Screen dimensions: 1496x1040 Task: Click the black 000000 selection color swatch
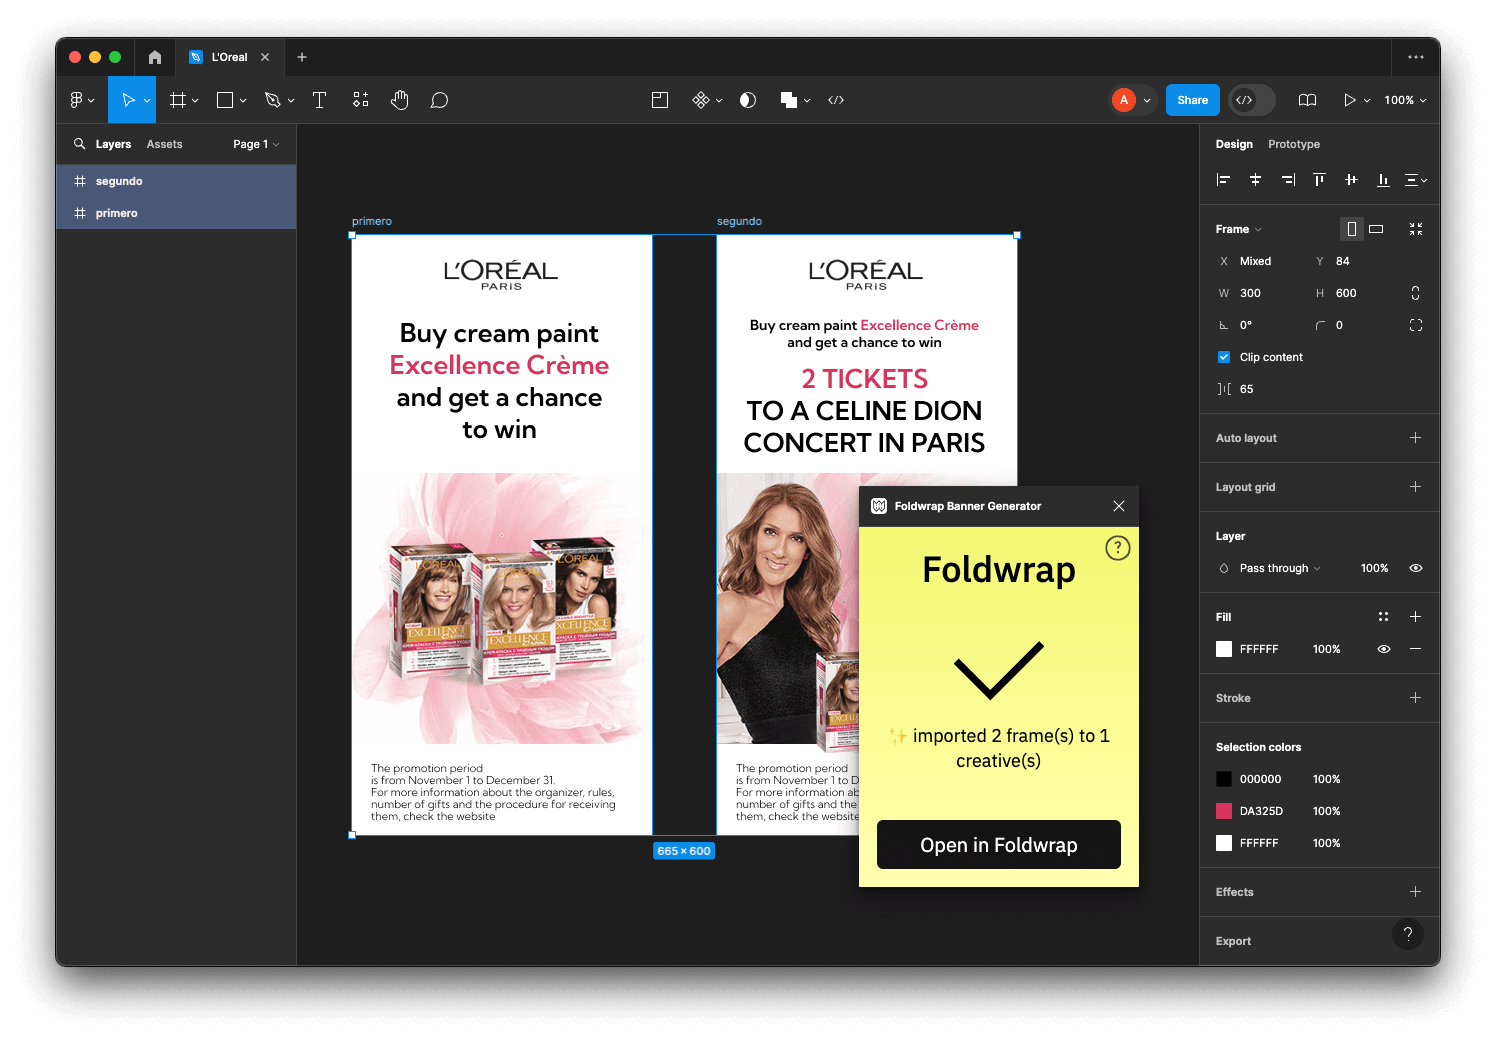pos(1224,779)
